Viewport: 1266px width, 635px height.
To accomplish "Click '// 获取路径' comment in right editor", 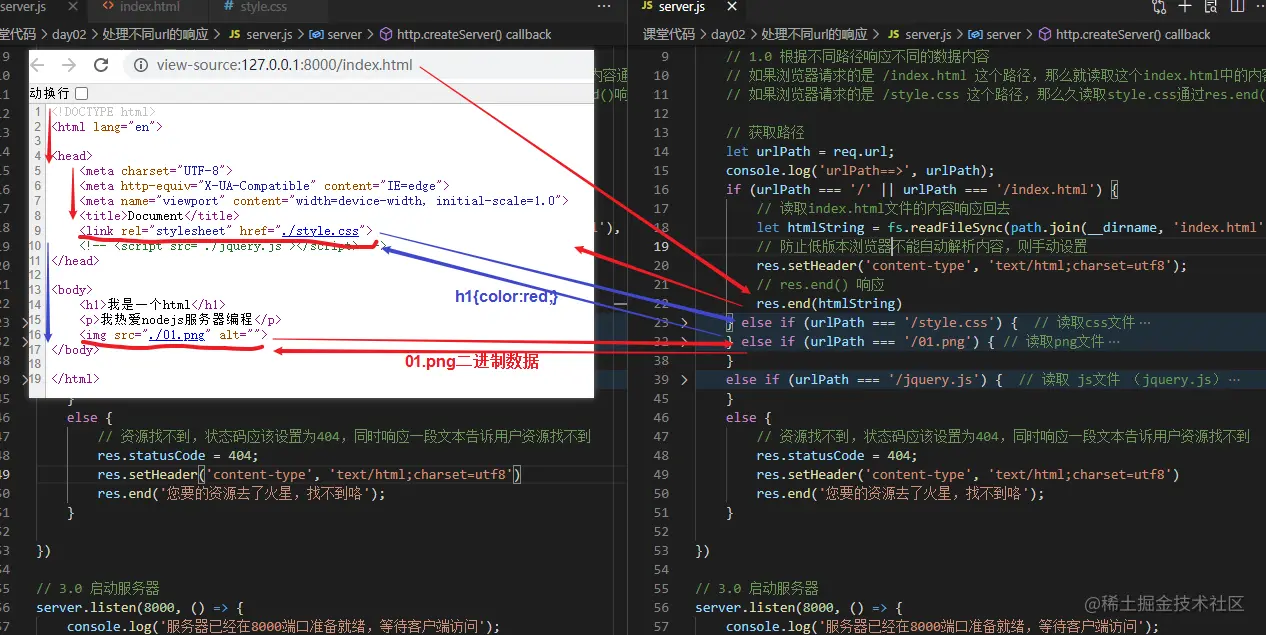I will pyautogui.click(x=765, y=133).
